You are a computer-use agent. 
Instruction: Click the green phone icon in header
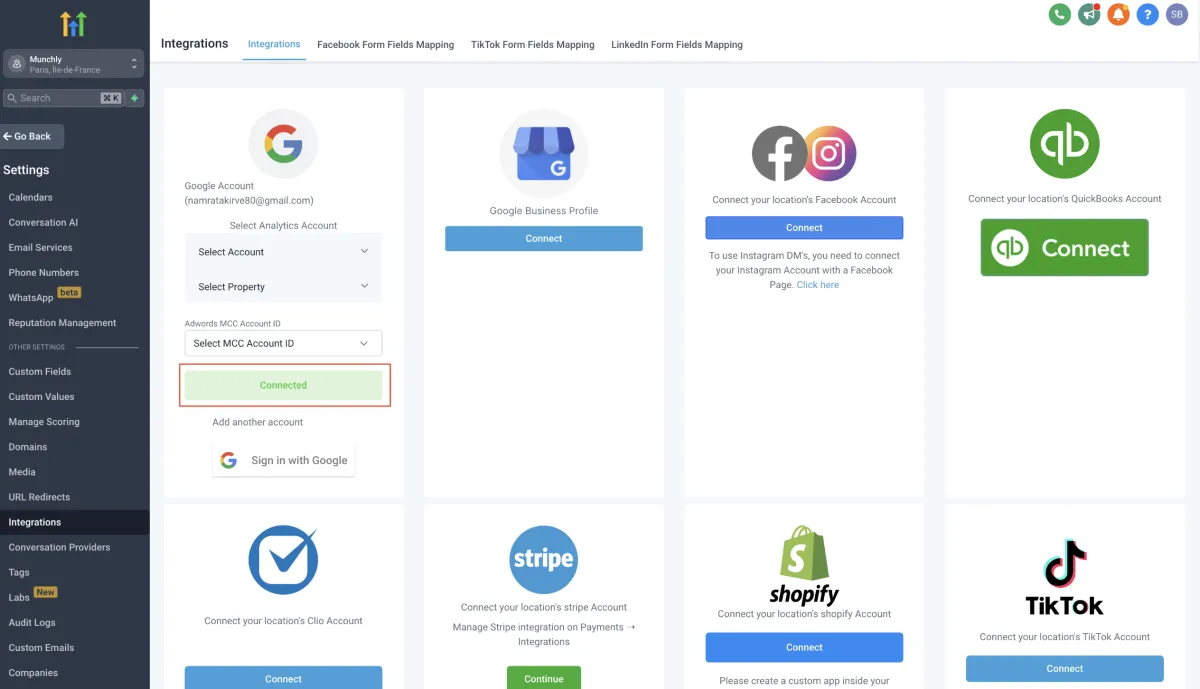pyautogui.click(x=1059, y=14)
